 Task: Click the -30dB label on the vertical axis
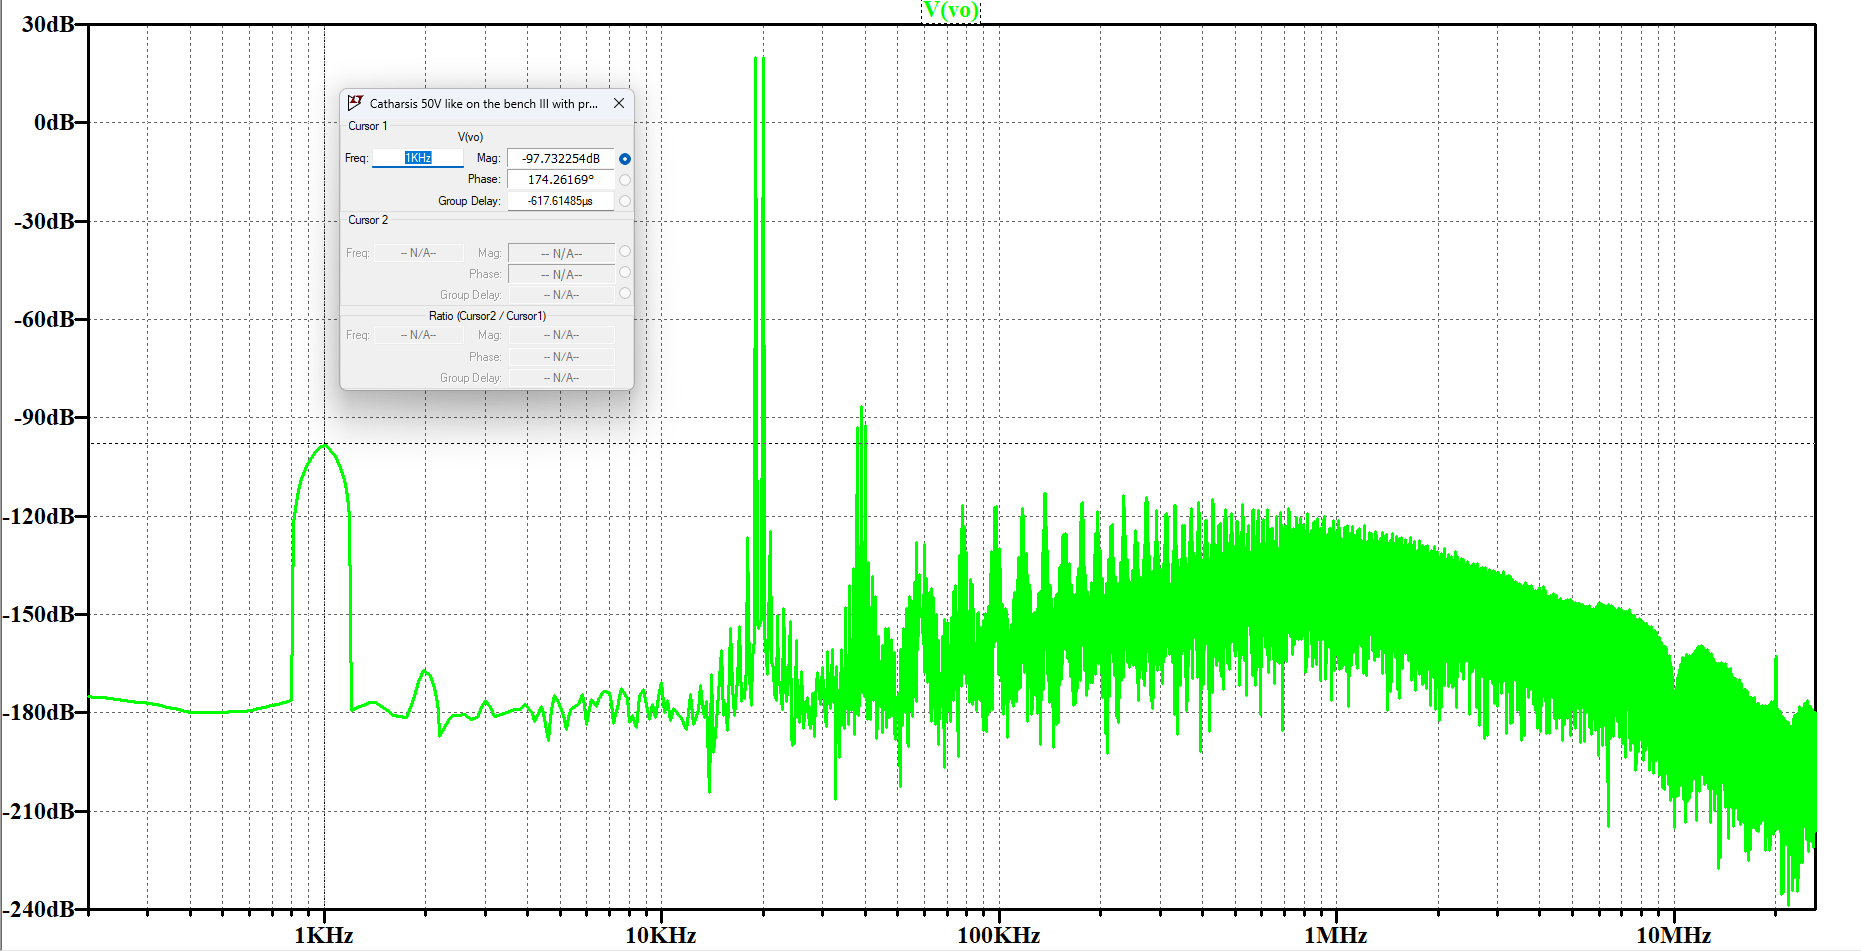point(44,221)
